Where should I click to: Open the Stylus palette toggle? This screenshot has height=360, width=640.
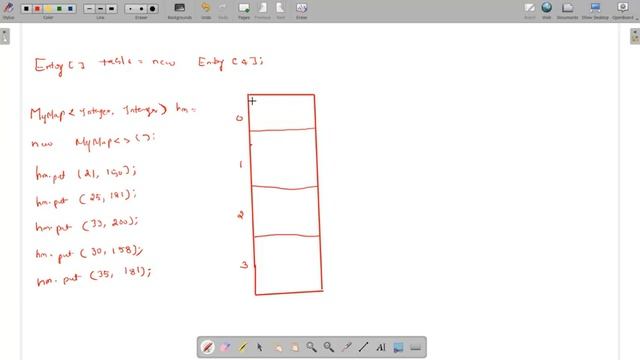(8, 10)
